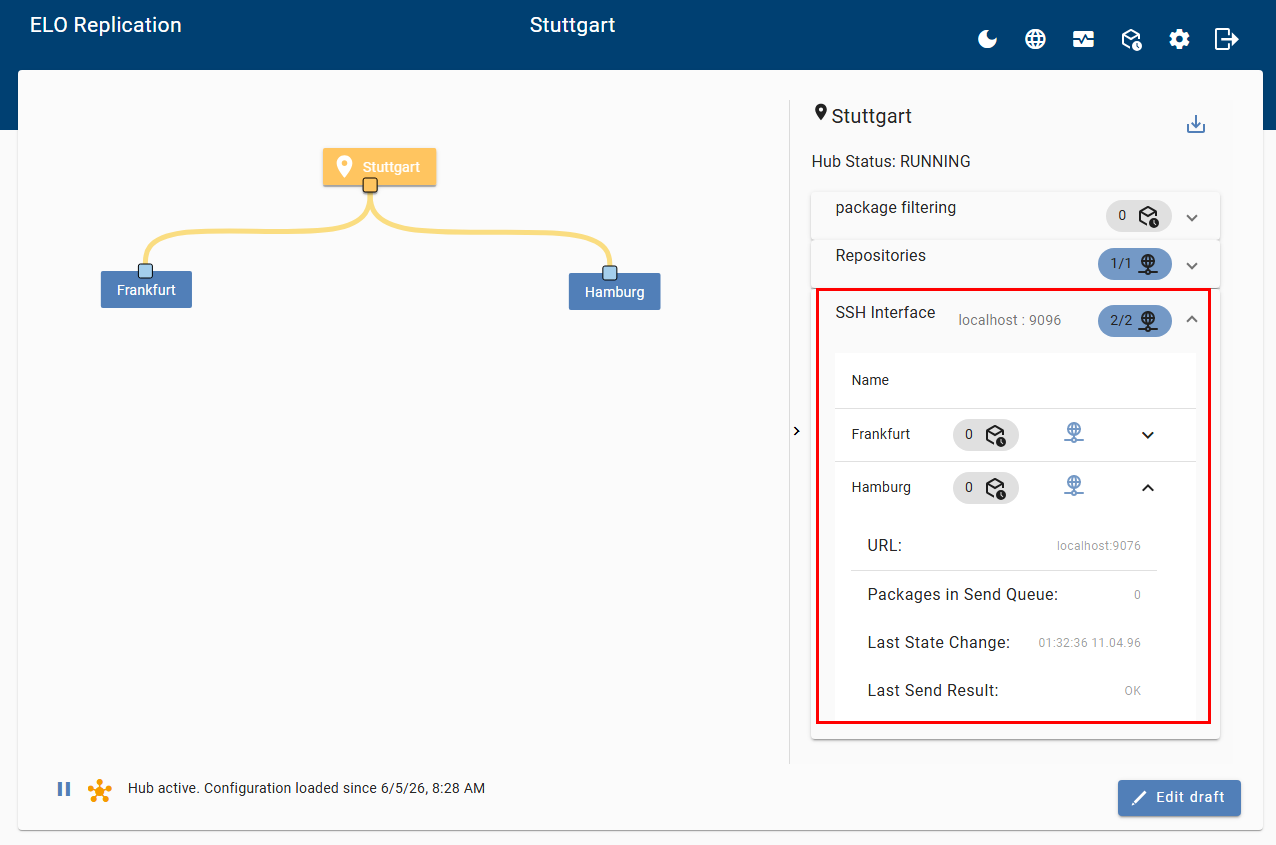
Task: Click package filtering count badge 0
Action: (x=1138, y=216)
